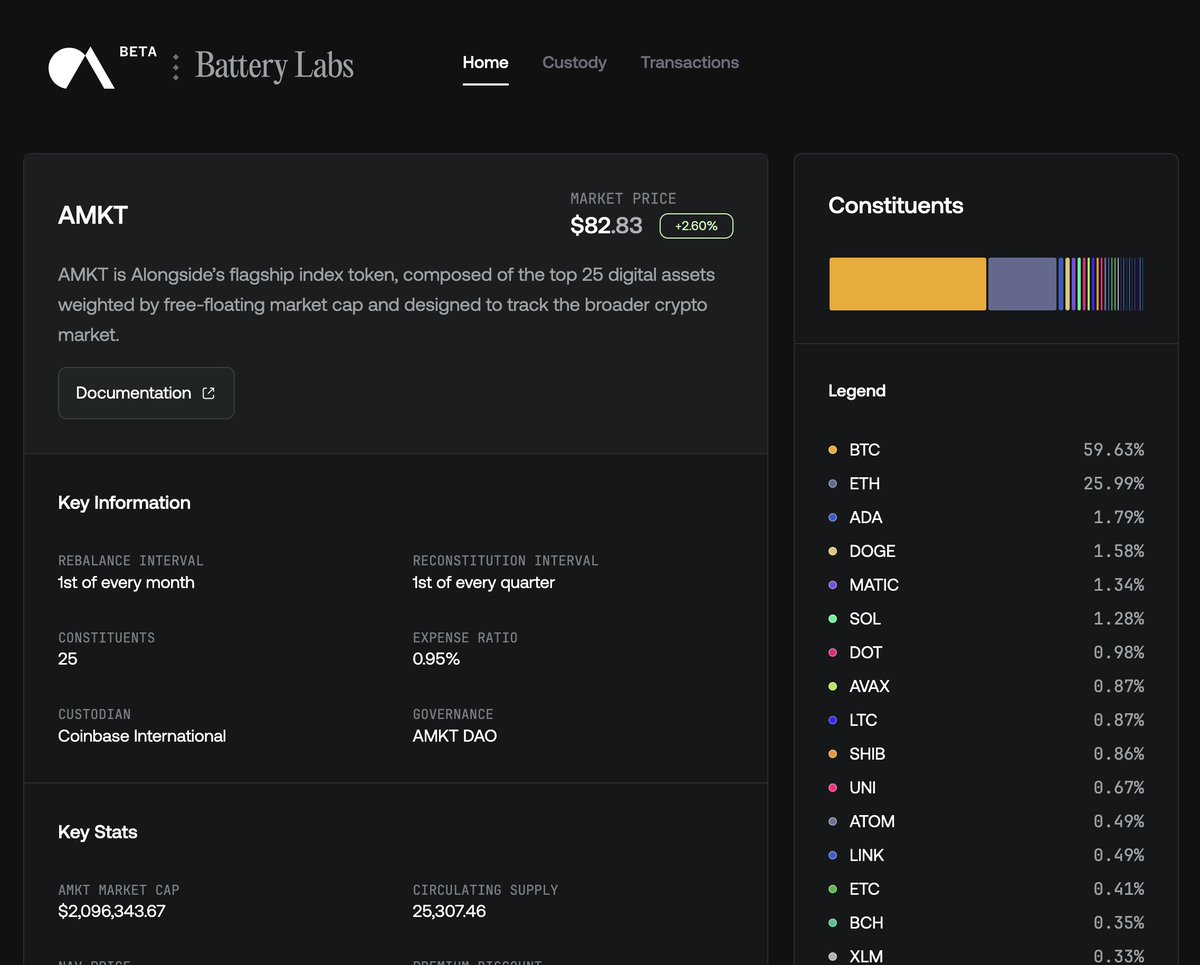Click the AMKT DAO governance value

pyautogui.click(x=455, y=736)
